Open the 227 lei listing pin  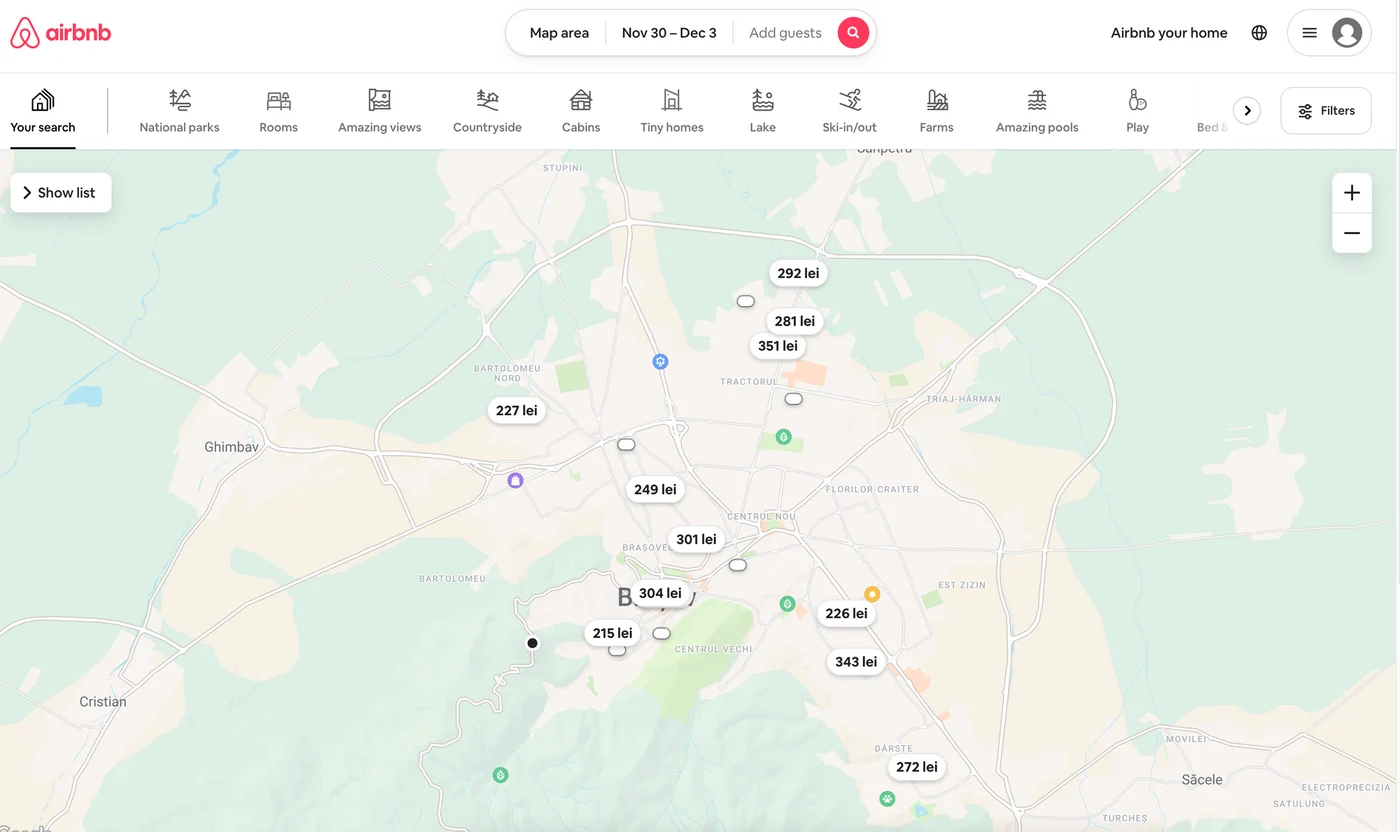pos(516,410)
